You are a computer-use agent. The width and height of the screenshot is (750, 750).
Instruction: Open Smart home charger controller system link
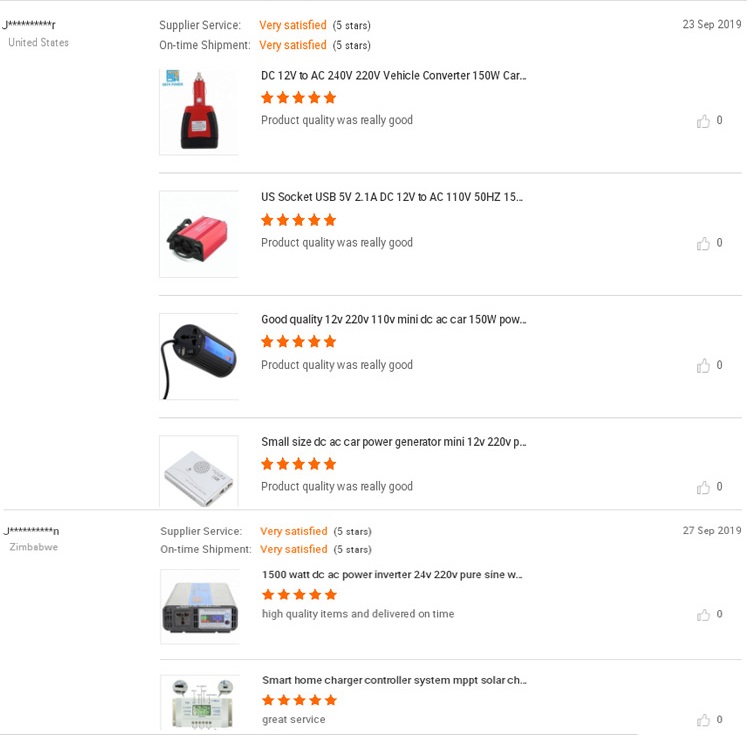394,680
